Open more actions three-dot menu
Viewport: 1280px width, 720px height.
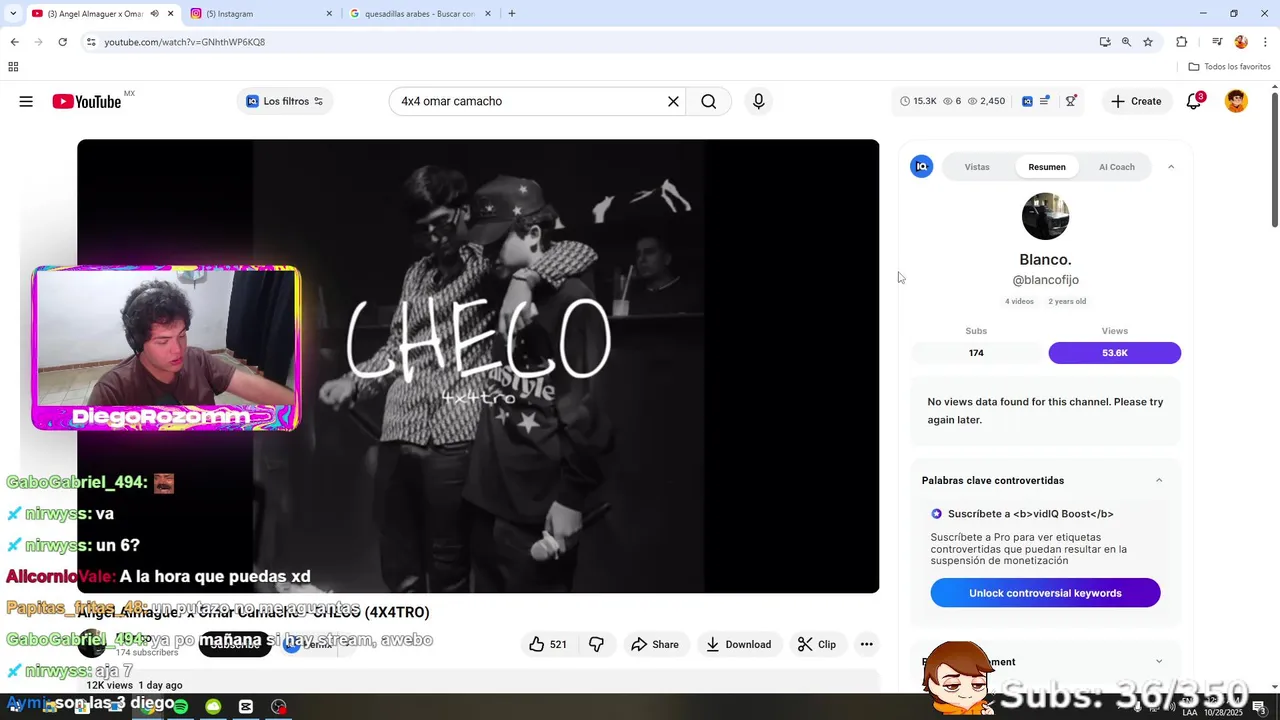pos(867,644)
